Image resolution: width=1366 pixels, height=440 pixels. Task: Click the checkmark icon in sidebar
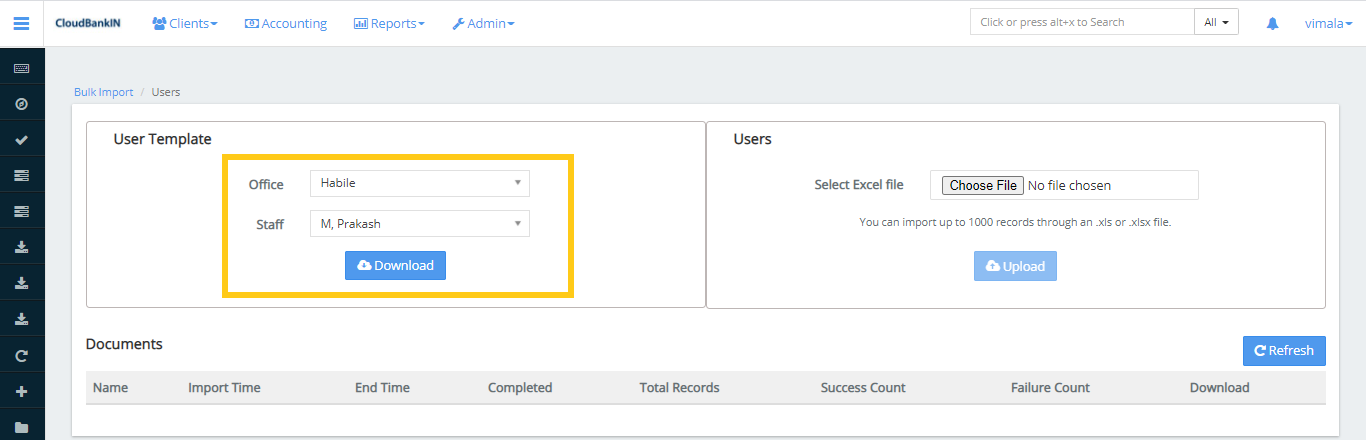[21, 140]
